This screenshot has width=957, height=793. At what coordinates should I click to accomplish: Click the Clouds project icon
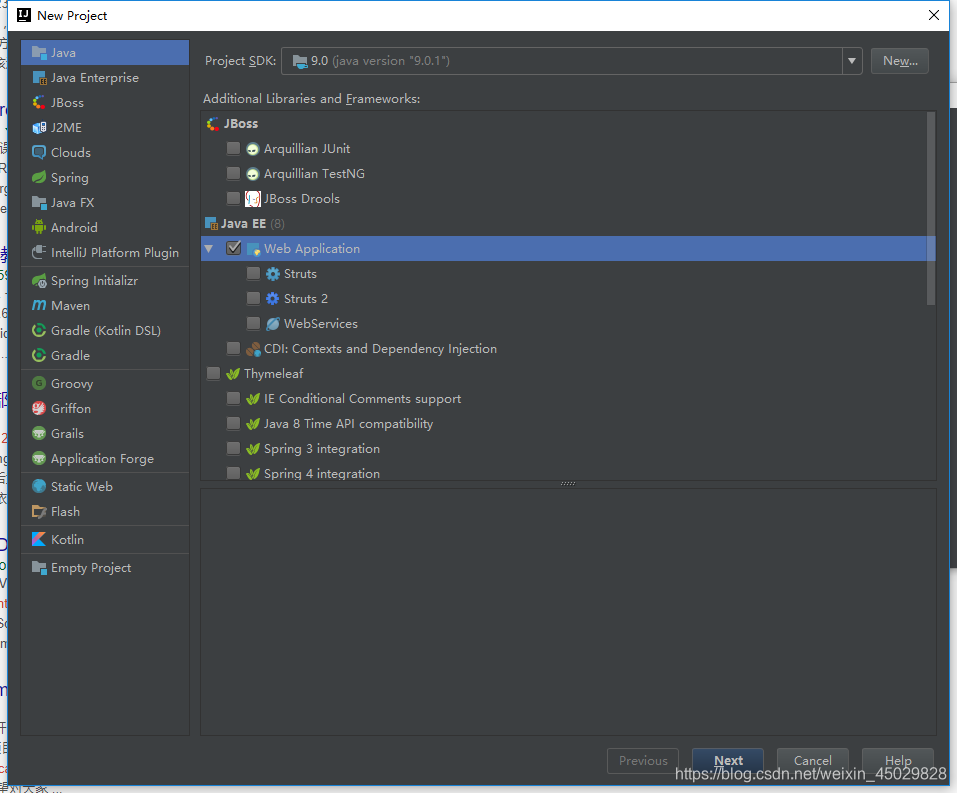[x=39, y=153]
